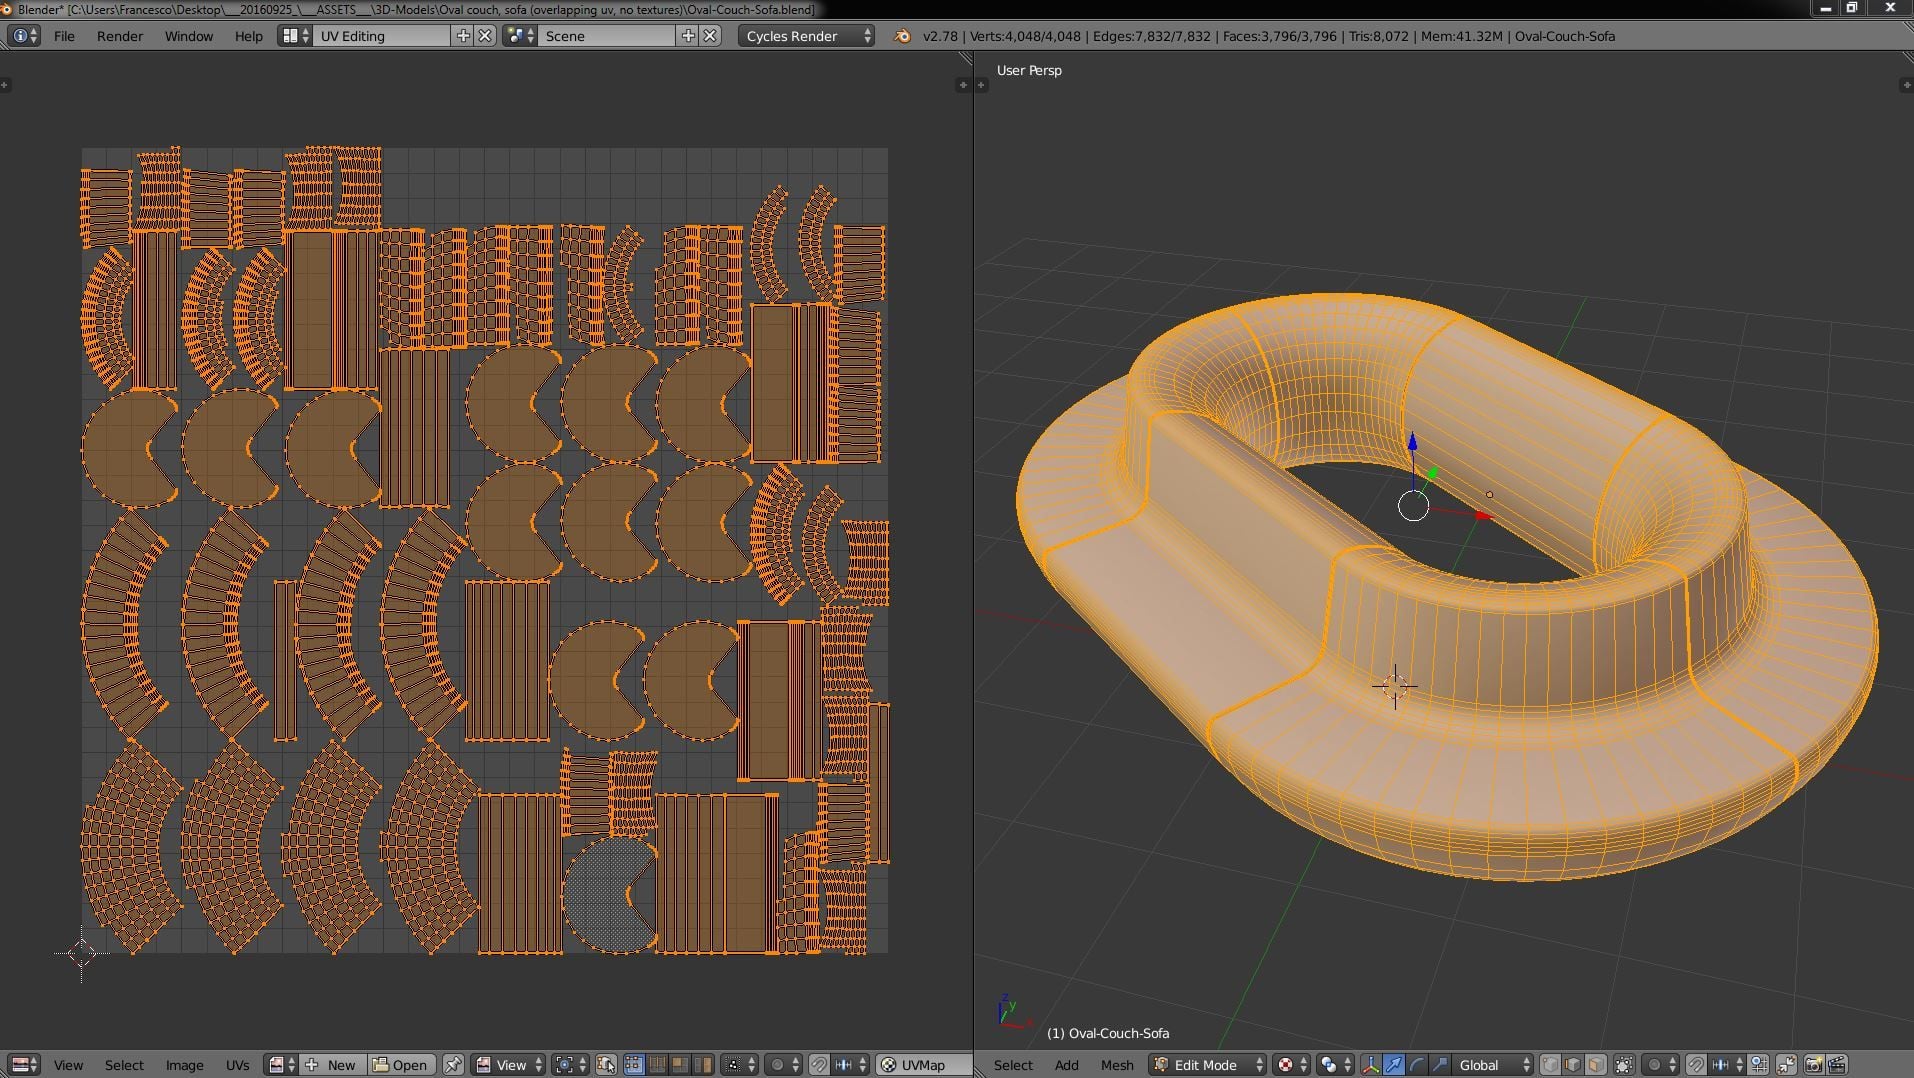The image size is (1914, 1078).
Task: Add new scene plus button
Action: tap(688, 36)
